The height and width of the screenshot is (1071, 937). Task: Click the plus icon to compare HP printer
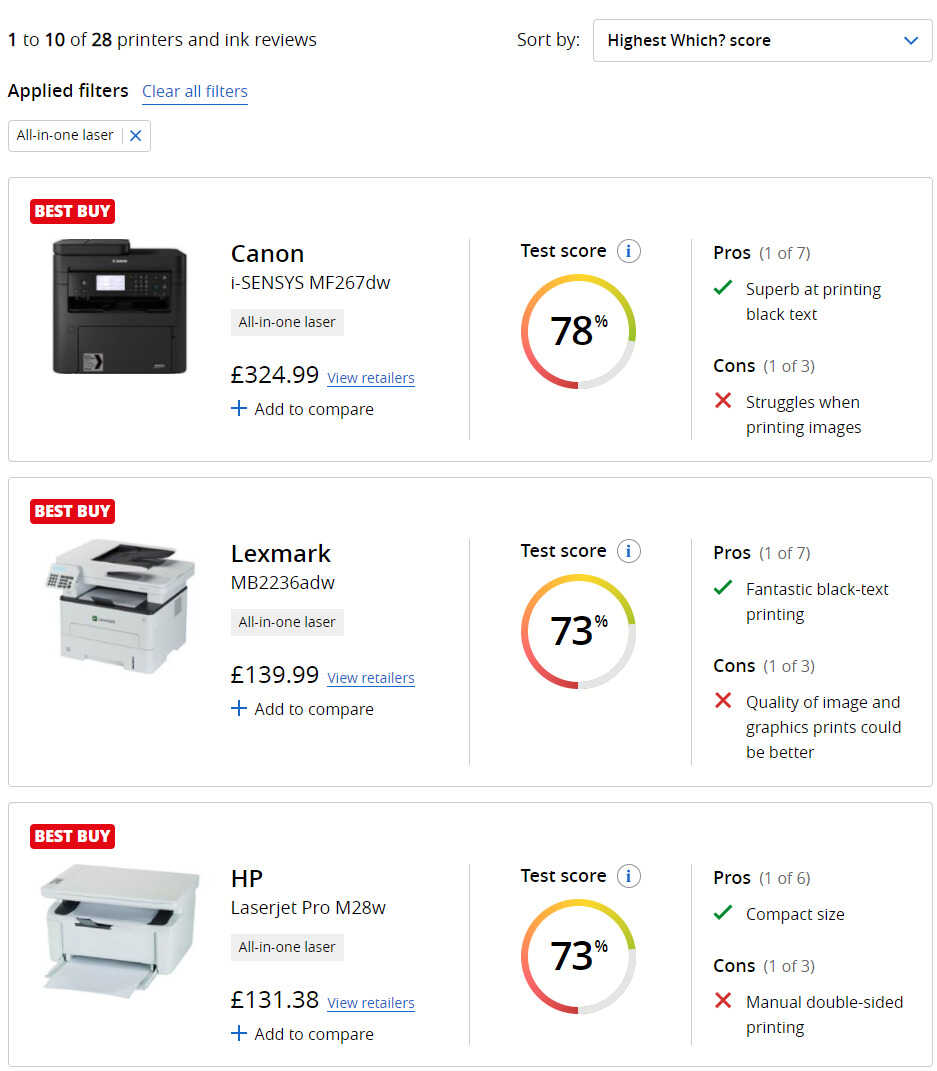(x=239, y=1033)
